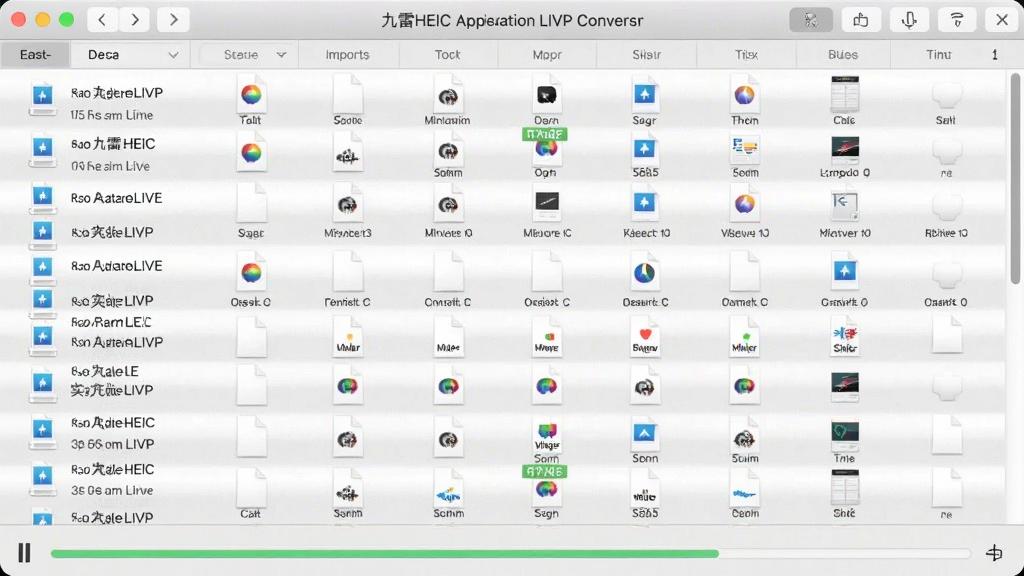
Task: Expand the Staue dropdown menu
Action: click(x=249, y=55)
